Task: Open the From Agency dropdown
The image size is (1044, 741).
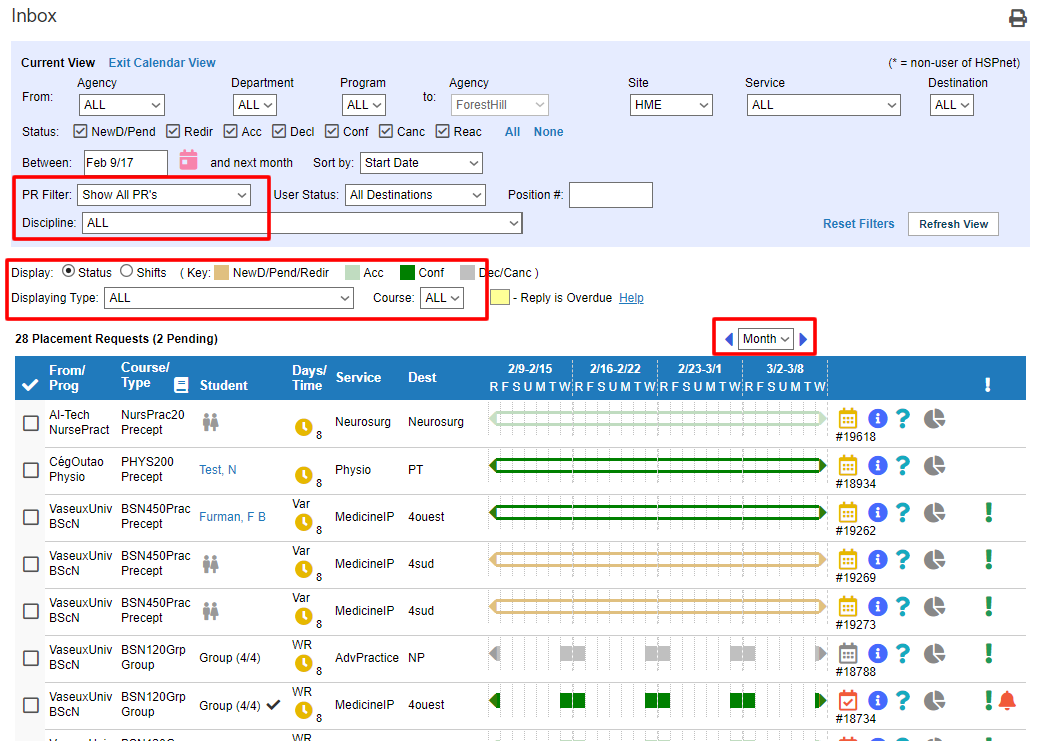Action: 121,105
